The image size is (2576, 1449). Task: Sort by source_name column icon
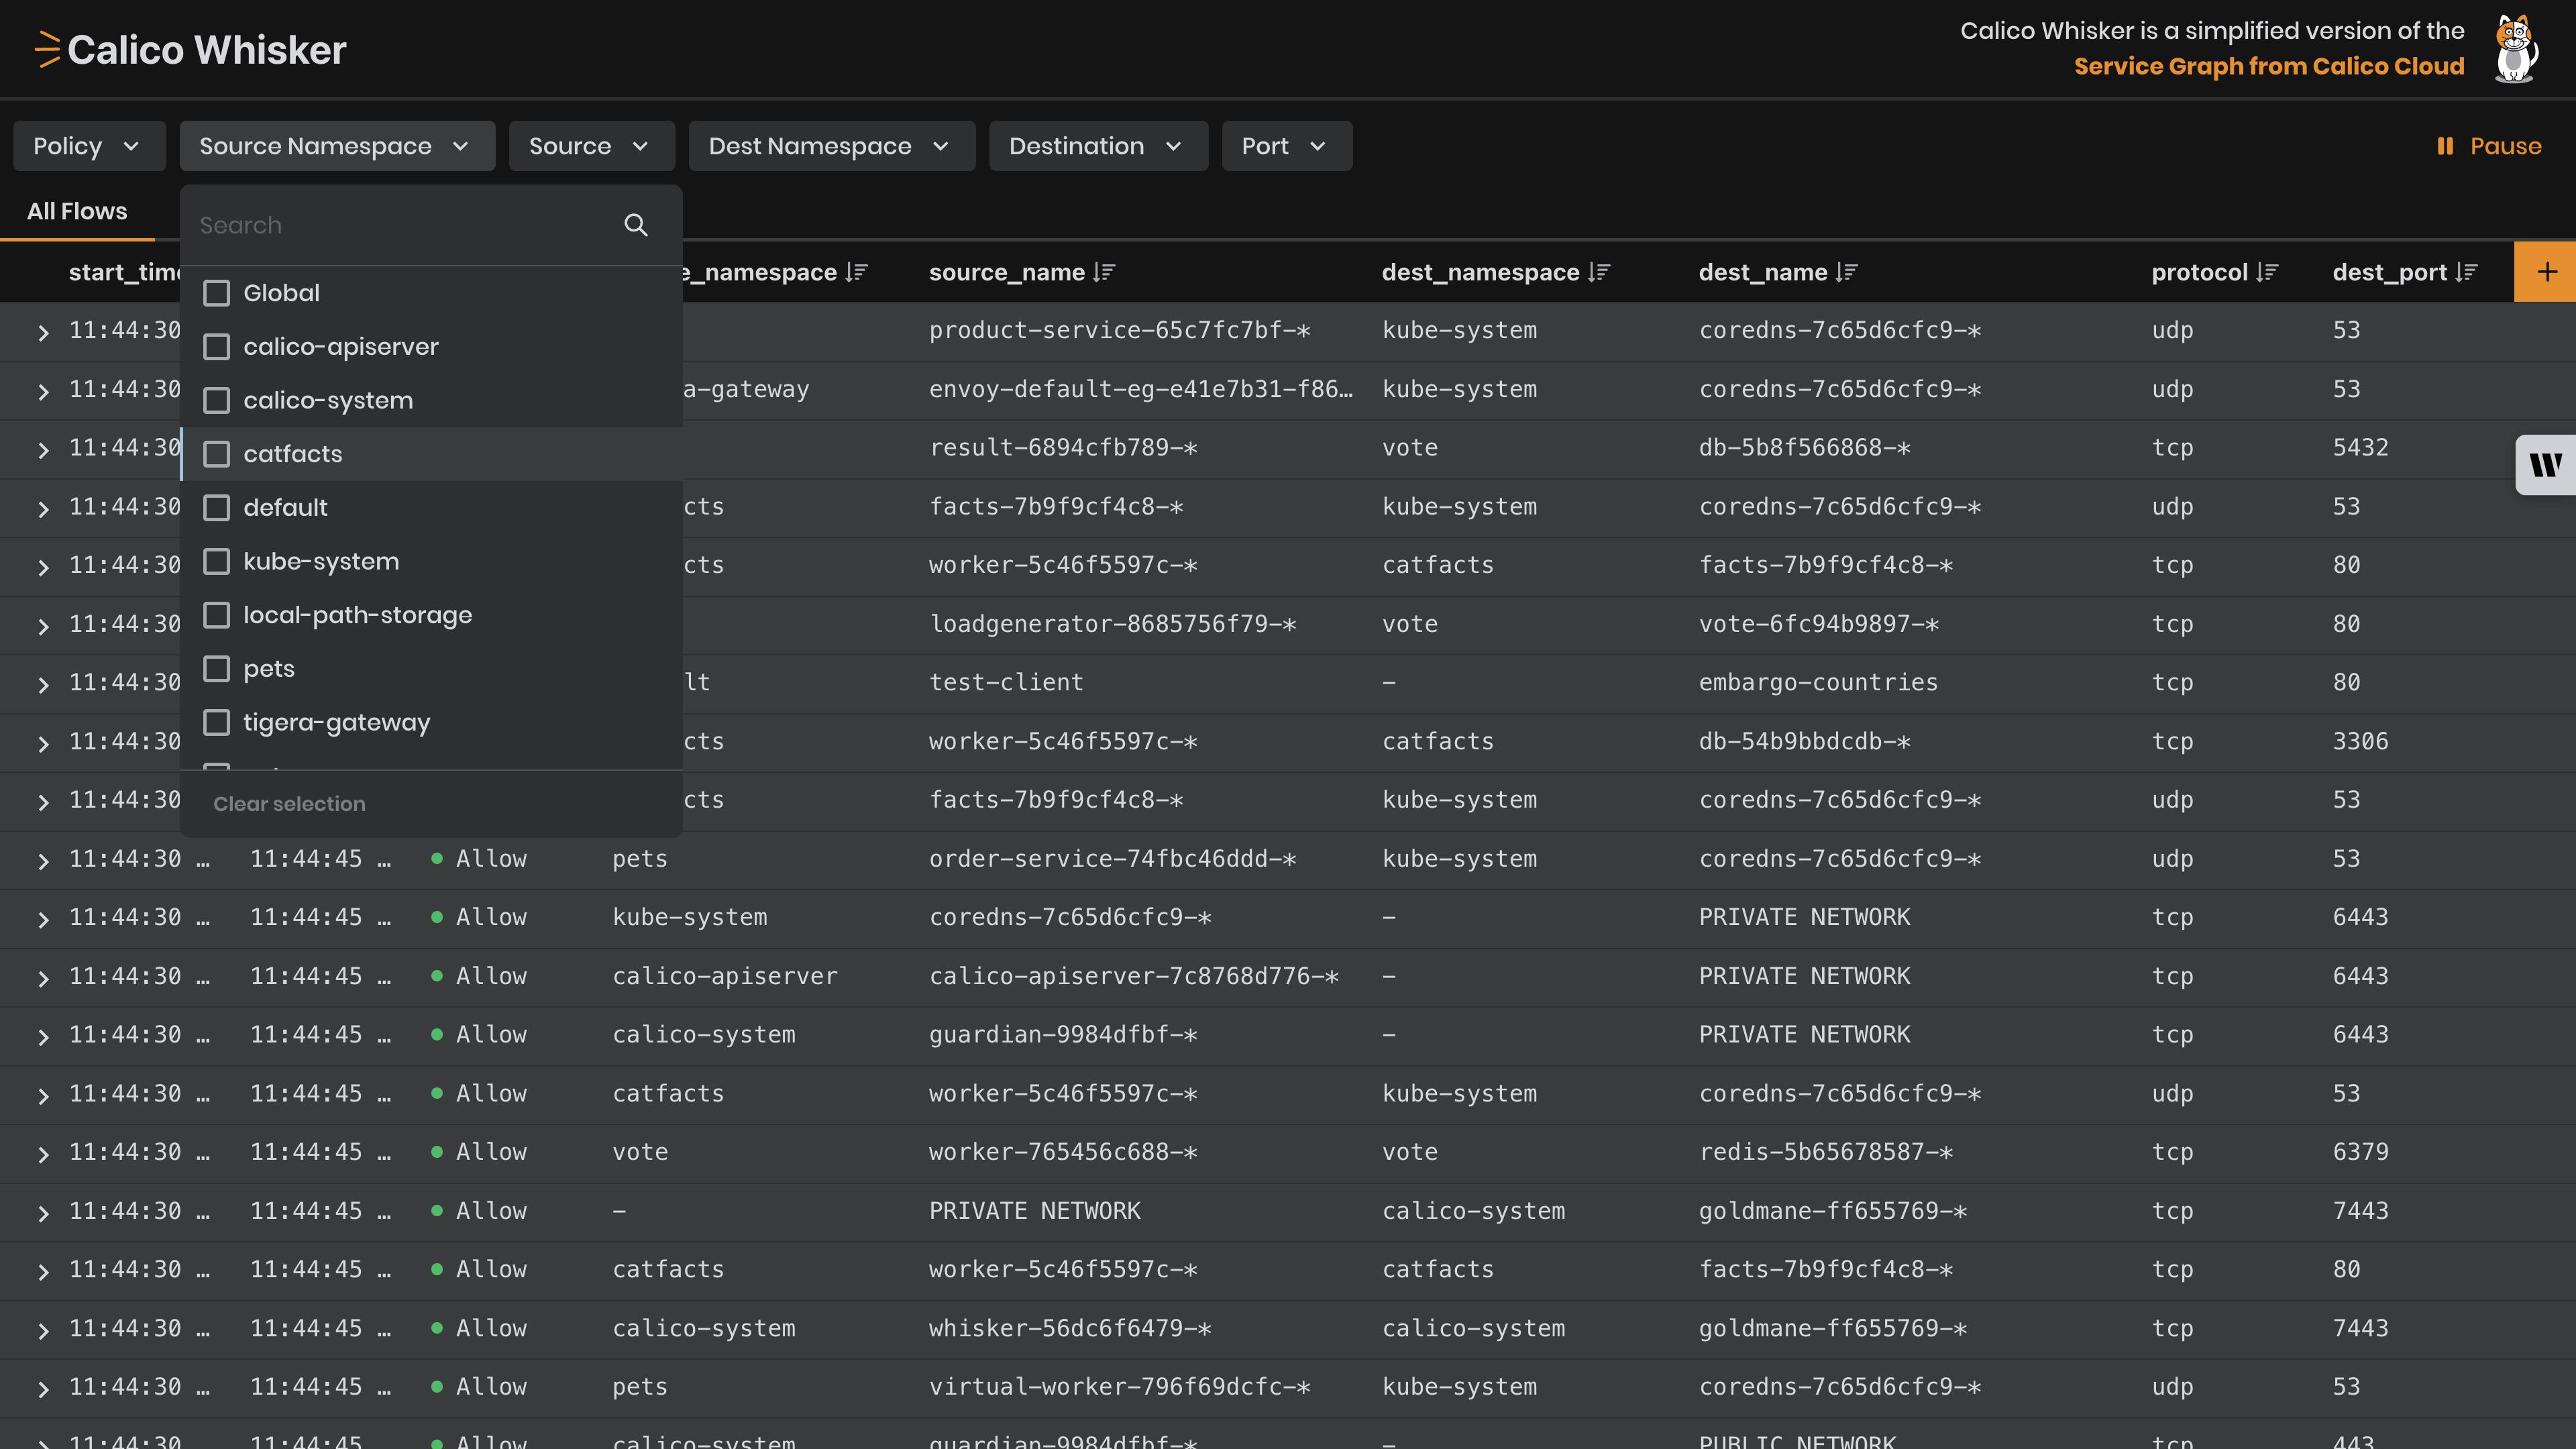point(1104,272)
